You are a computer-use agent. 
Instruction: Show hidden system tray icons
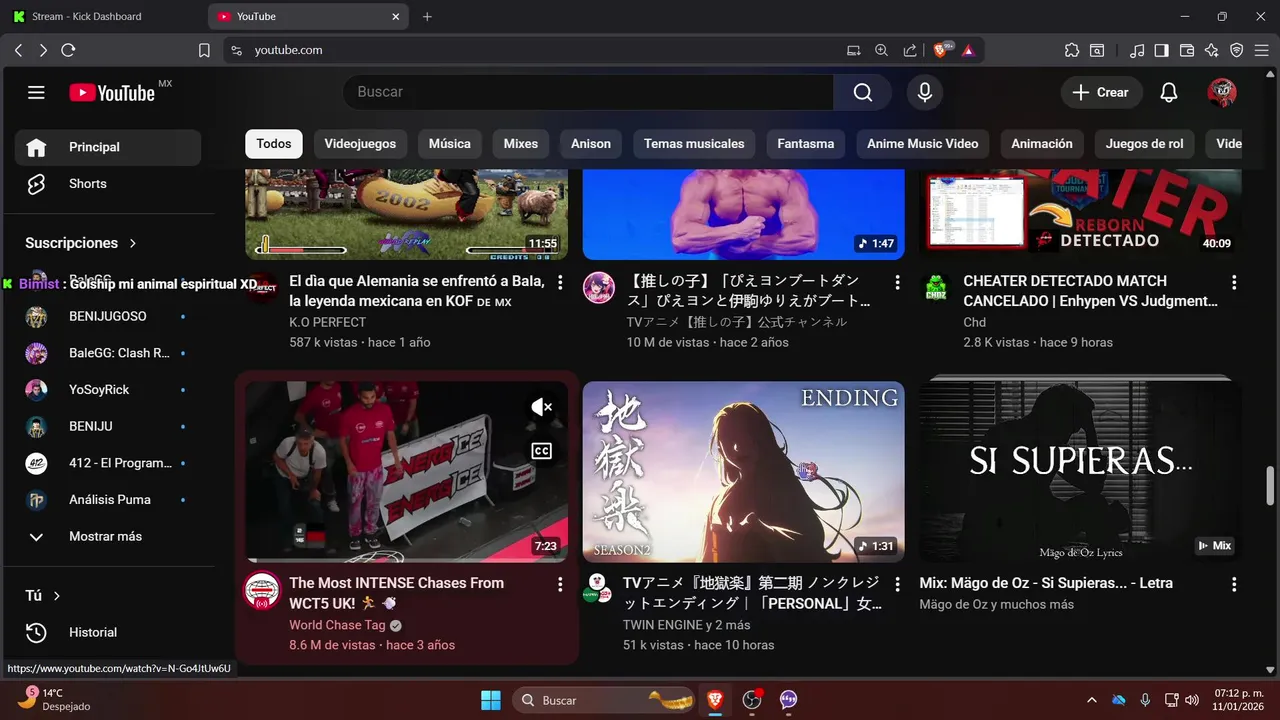tap(1091, 700)
